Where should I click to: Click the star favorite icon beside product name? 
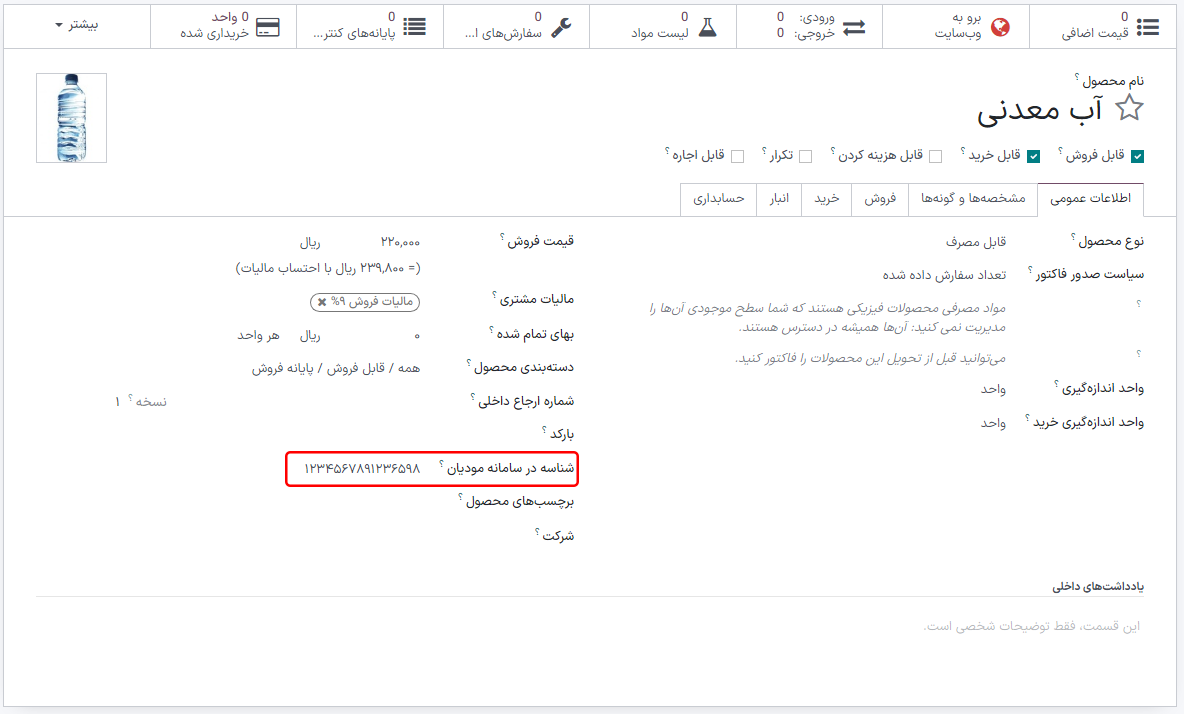tap(1129, 109)
